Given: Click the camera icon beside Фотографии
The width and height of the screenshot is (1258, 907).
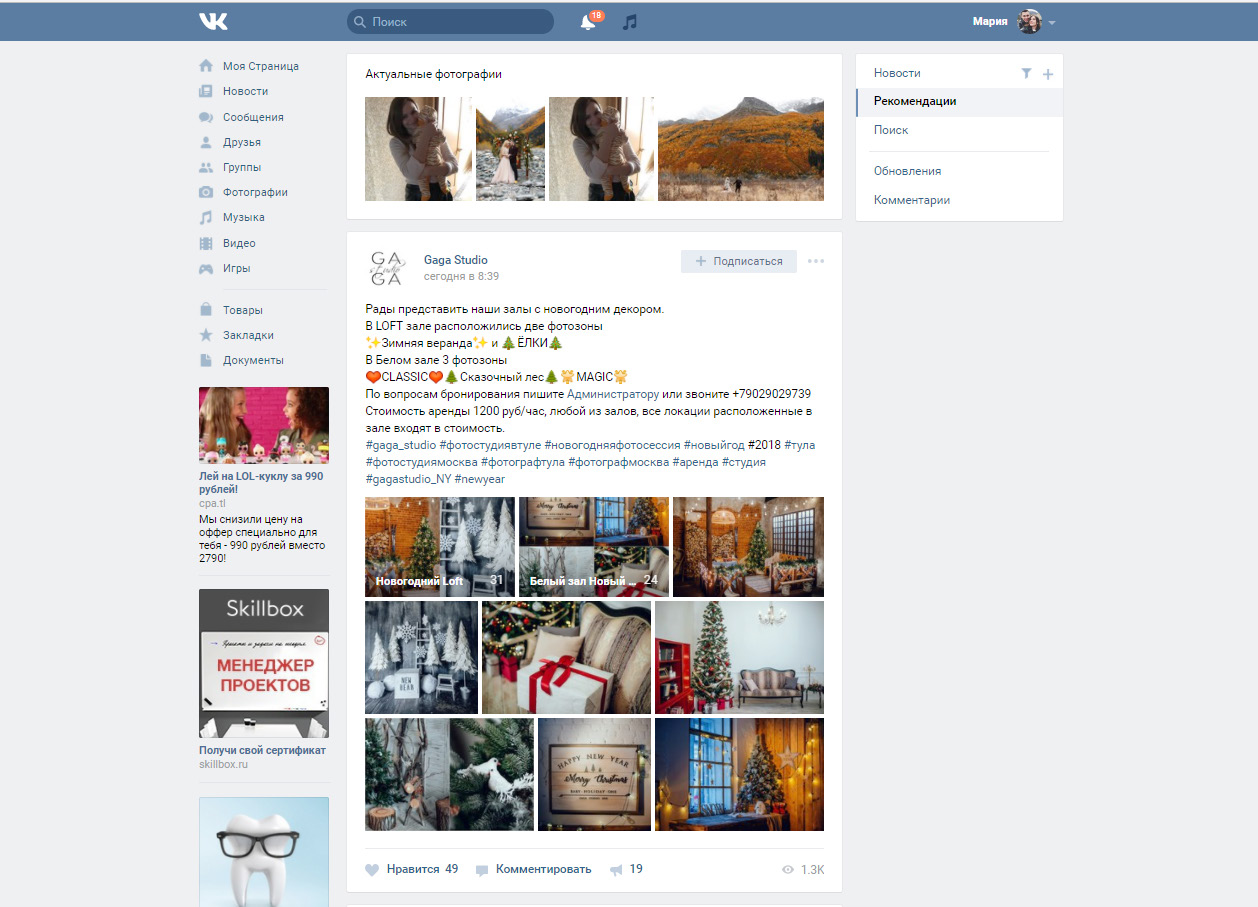Looking at the screenshot, I should point(206,192).
